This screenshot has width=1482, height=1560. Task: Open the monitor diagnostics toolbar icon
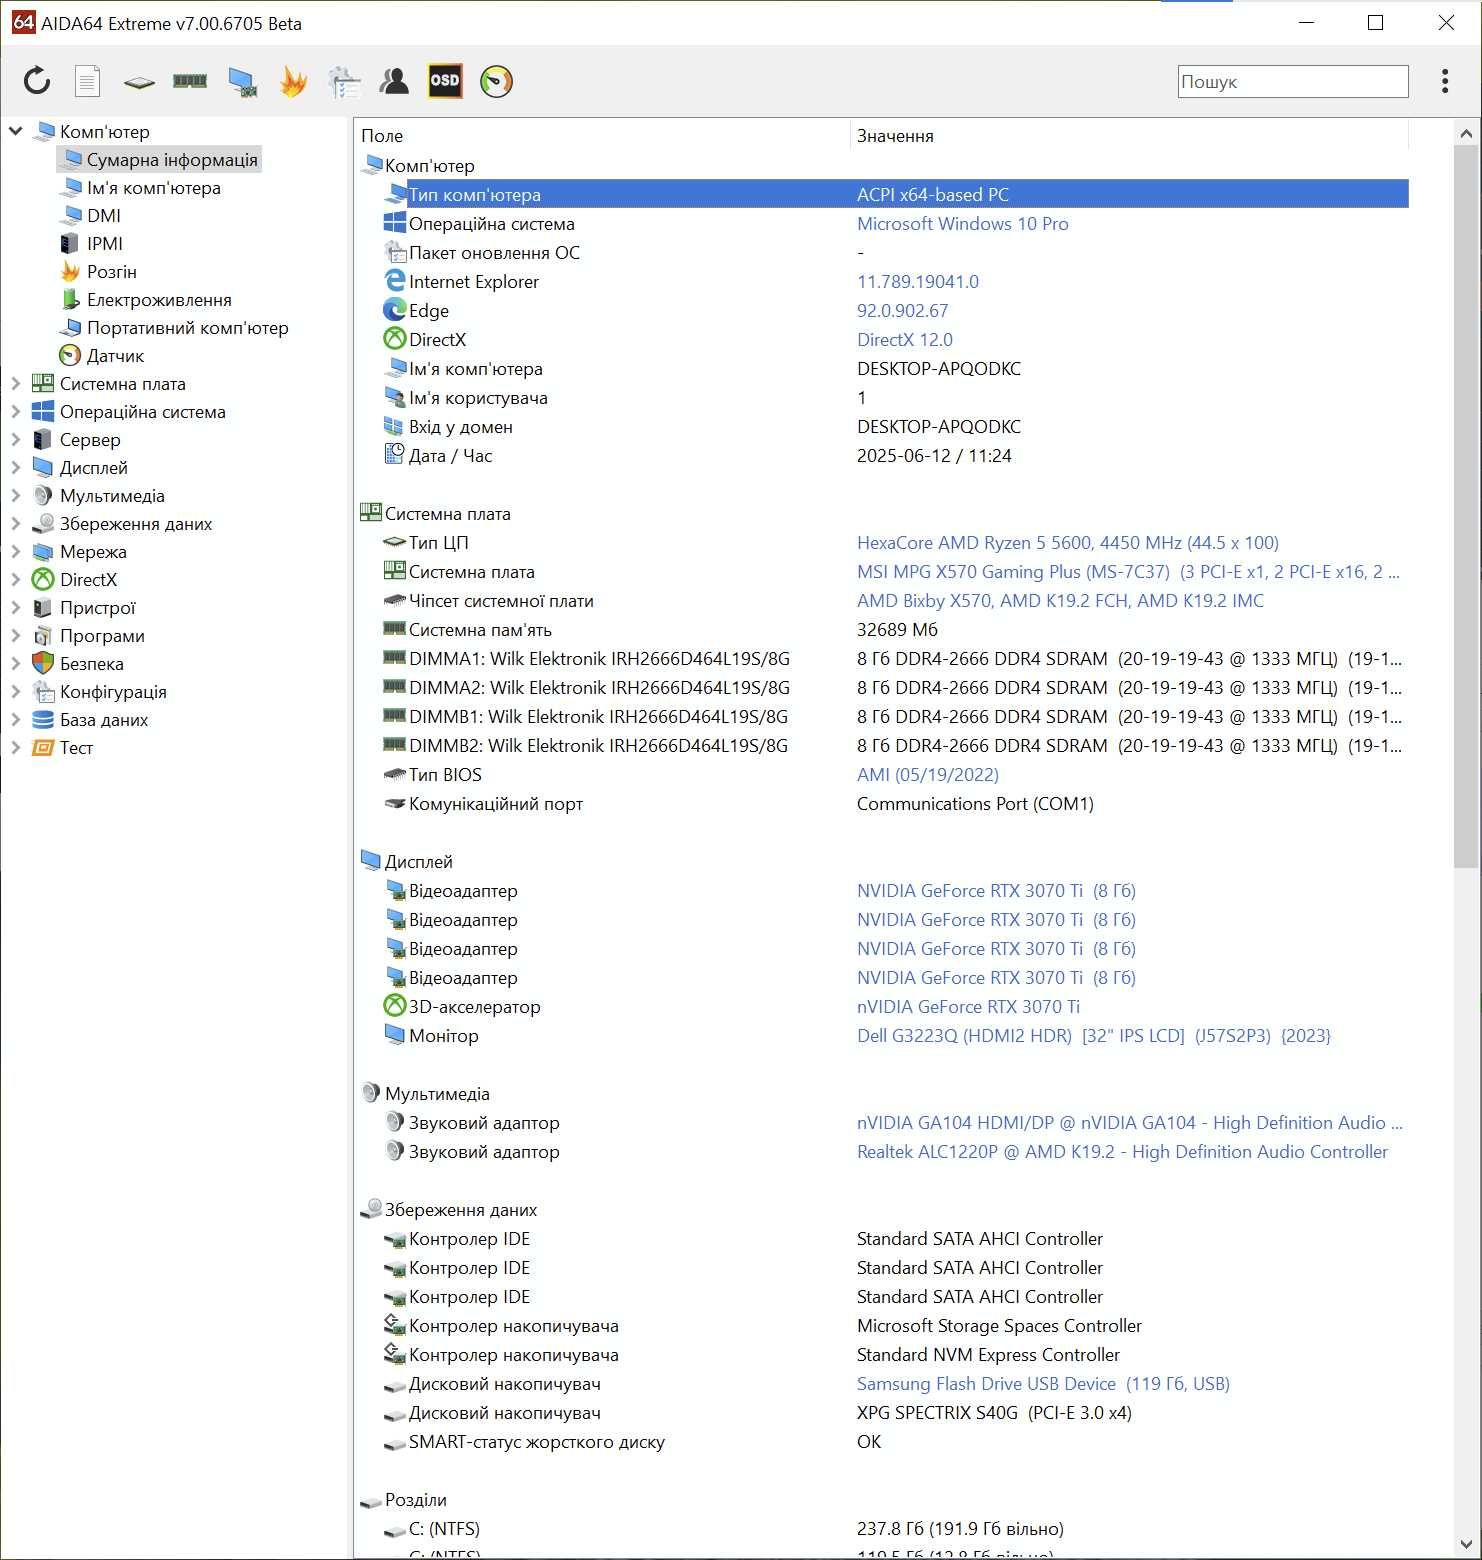242,82
